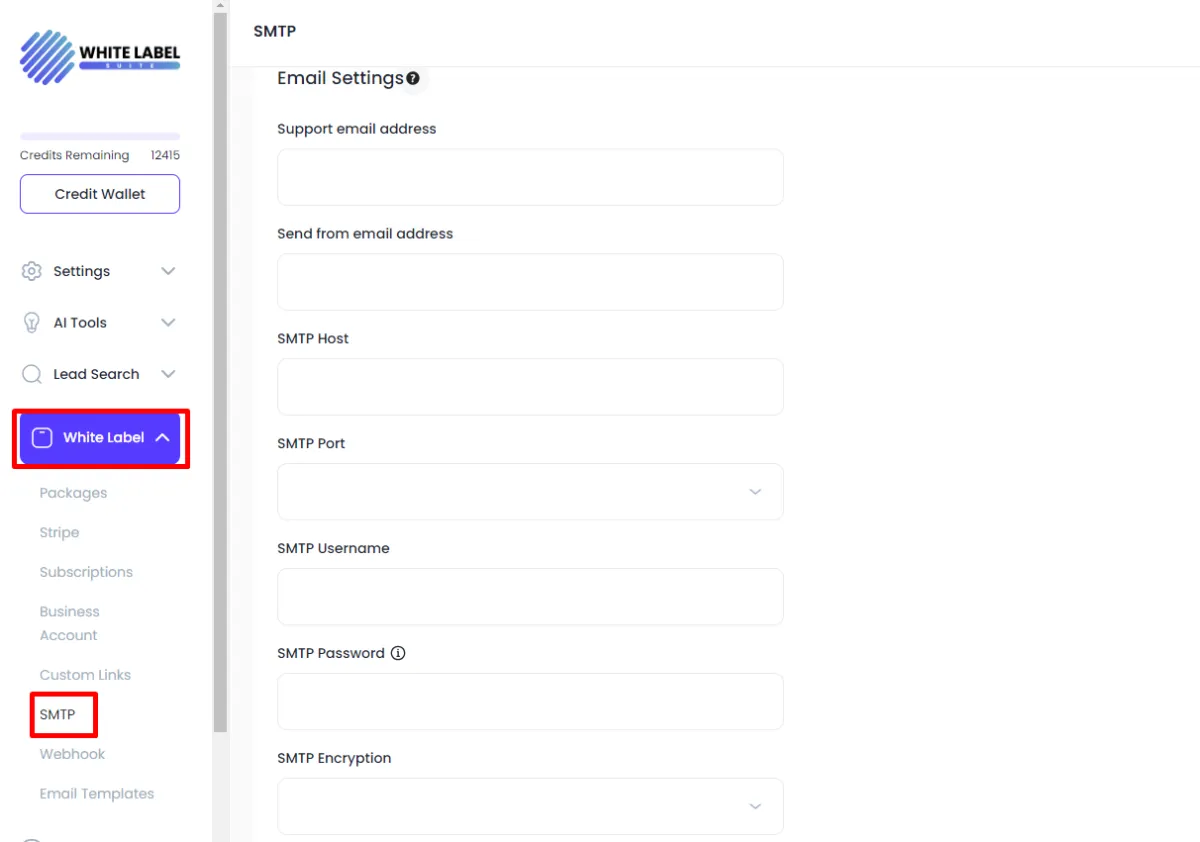Expand the AI Tools chevron
The image size is (1200, 842).
[x=168, y=322]
